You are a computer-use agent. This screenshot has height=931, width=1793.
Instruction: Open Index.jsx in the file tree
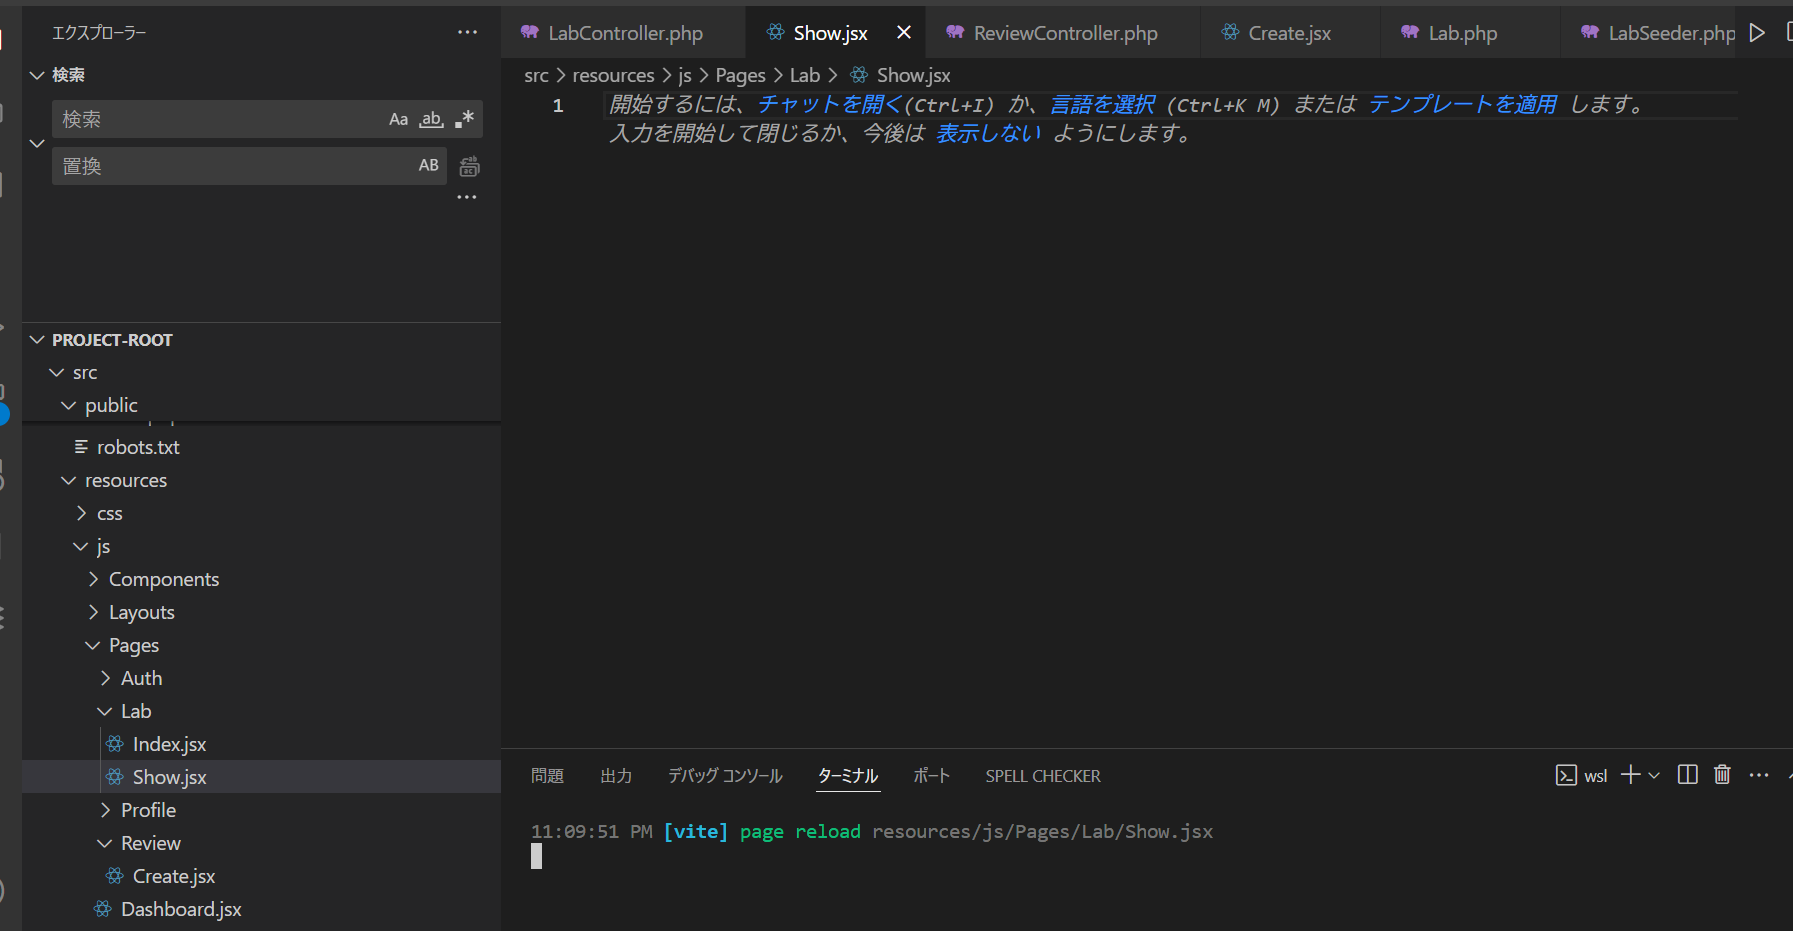click(x=262, y=744)
